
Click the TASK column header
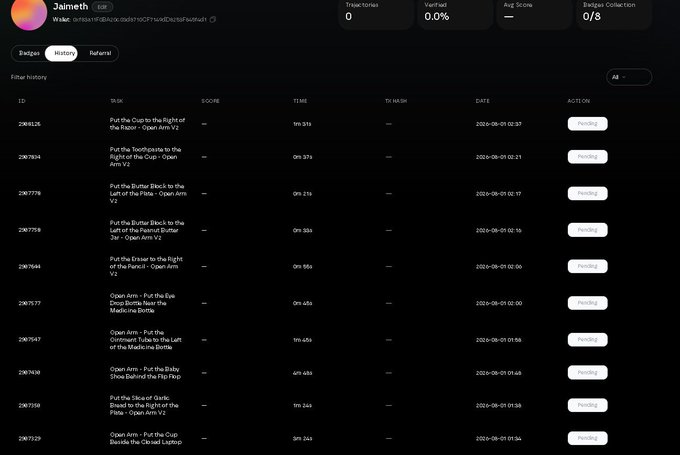pyautogui.click(x=116, y=101)
